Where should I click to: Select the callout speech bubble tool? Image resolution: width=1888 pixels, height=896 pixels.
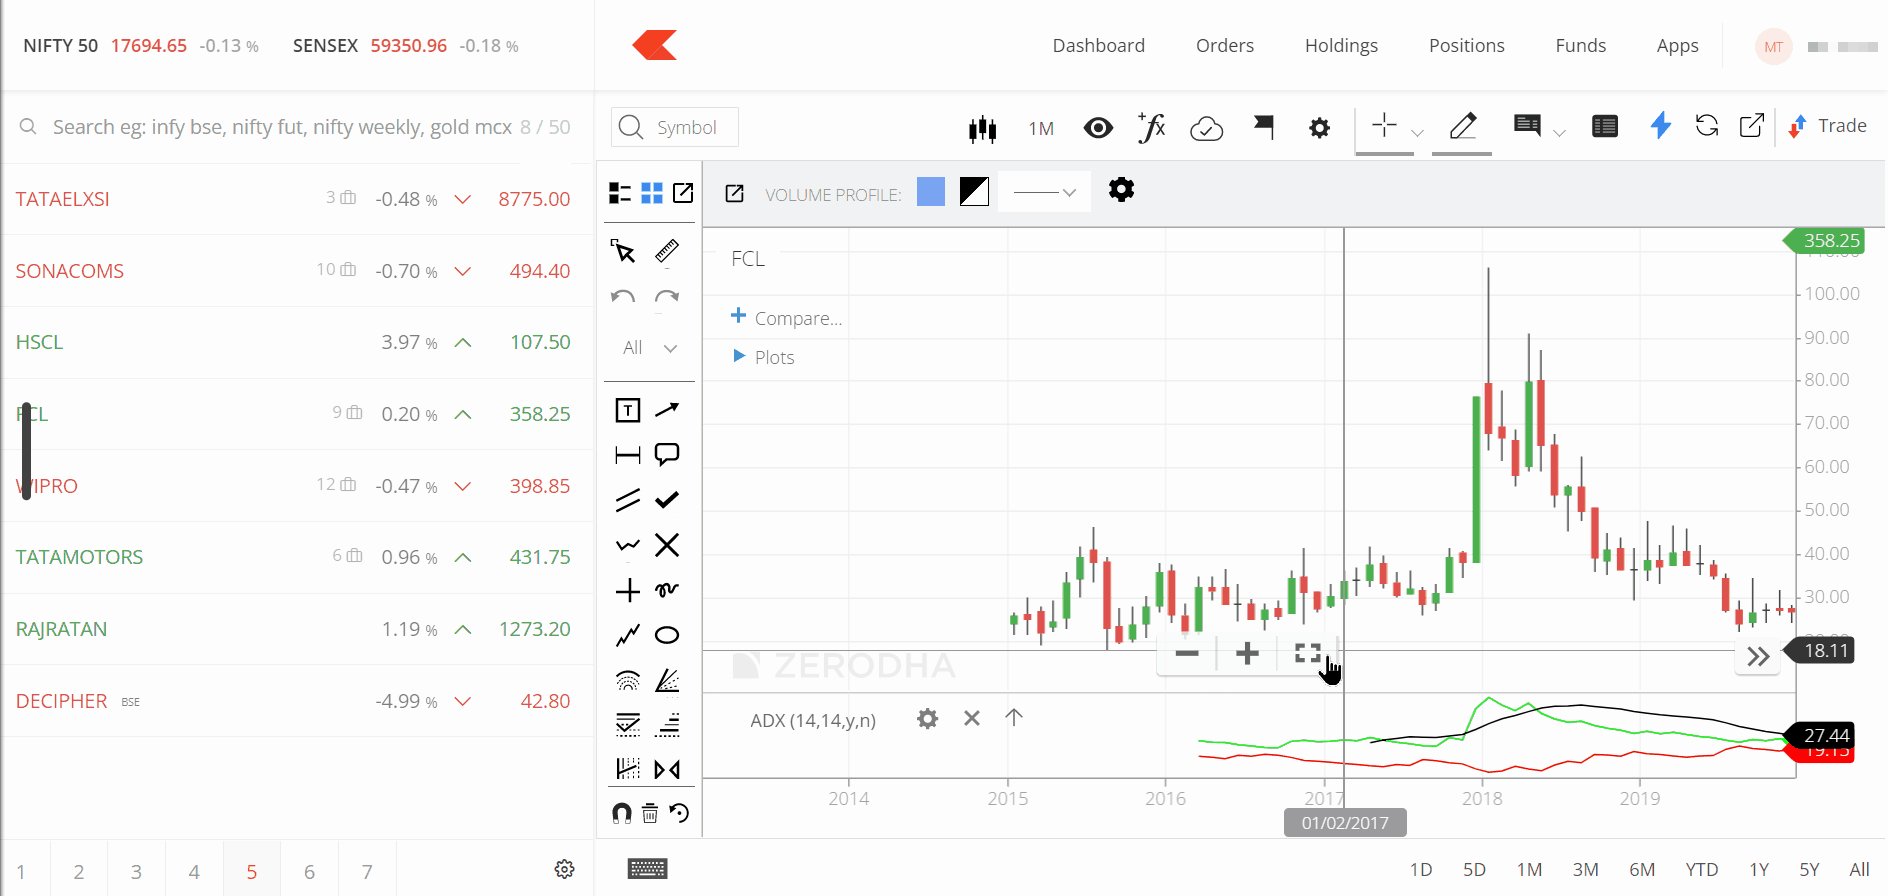click(667, 455)
